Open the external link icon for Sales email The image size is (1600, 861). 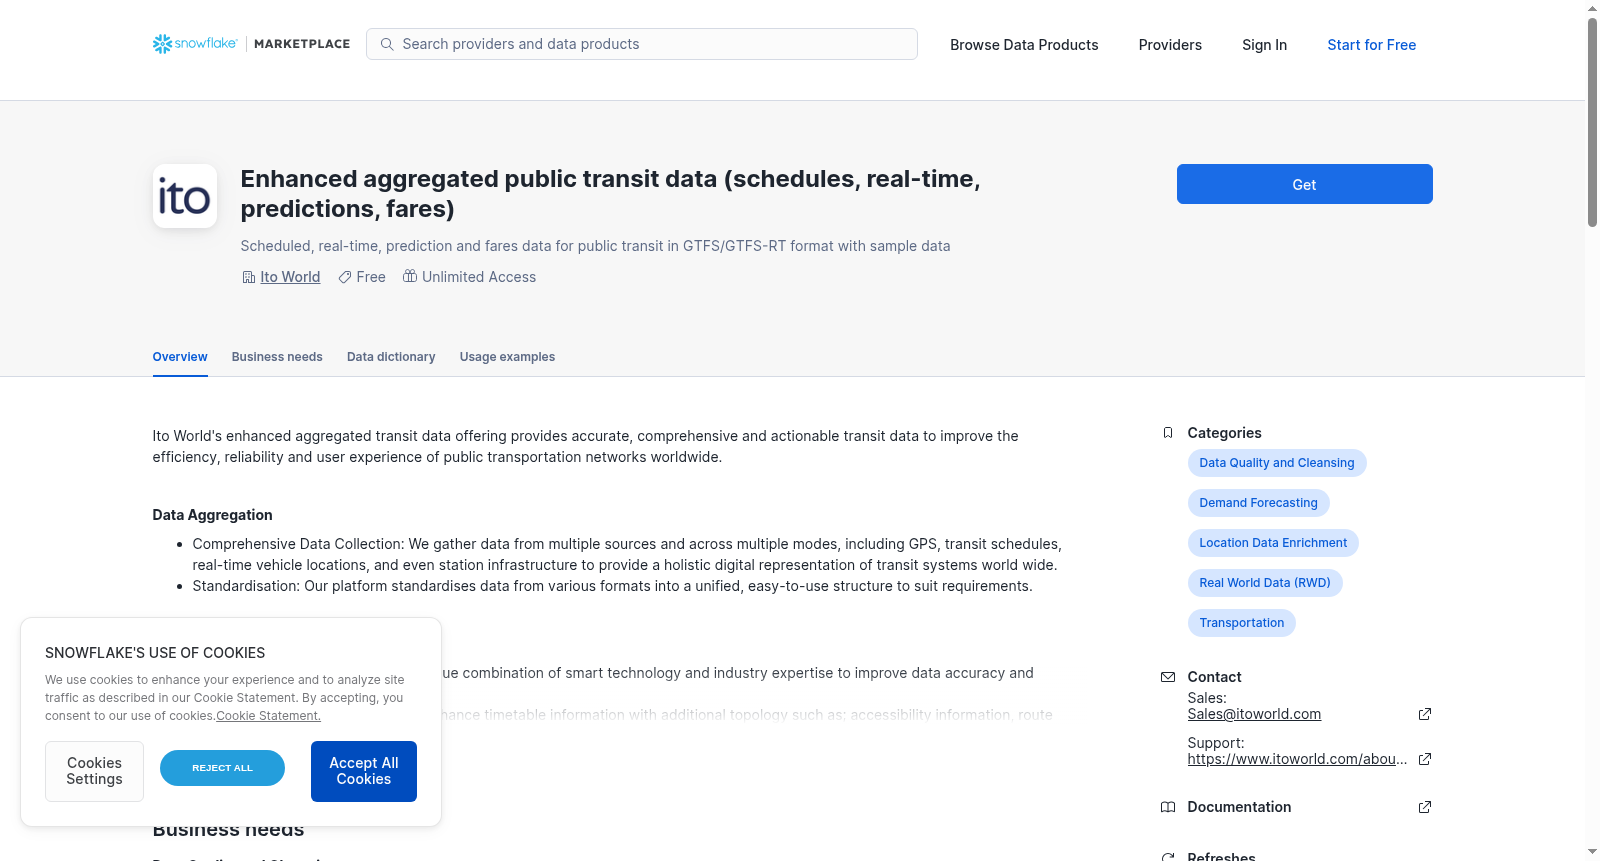click(1425, 714)
